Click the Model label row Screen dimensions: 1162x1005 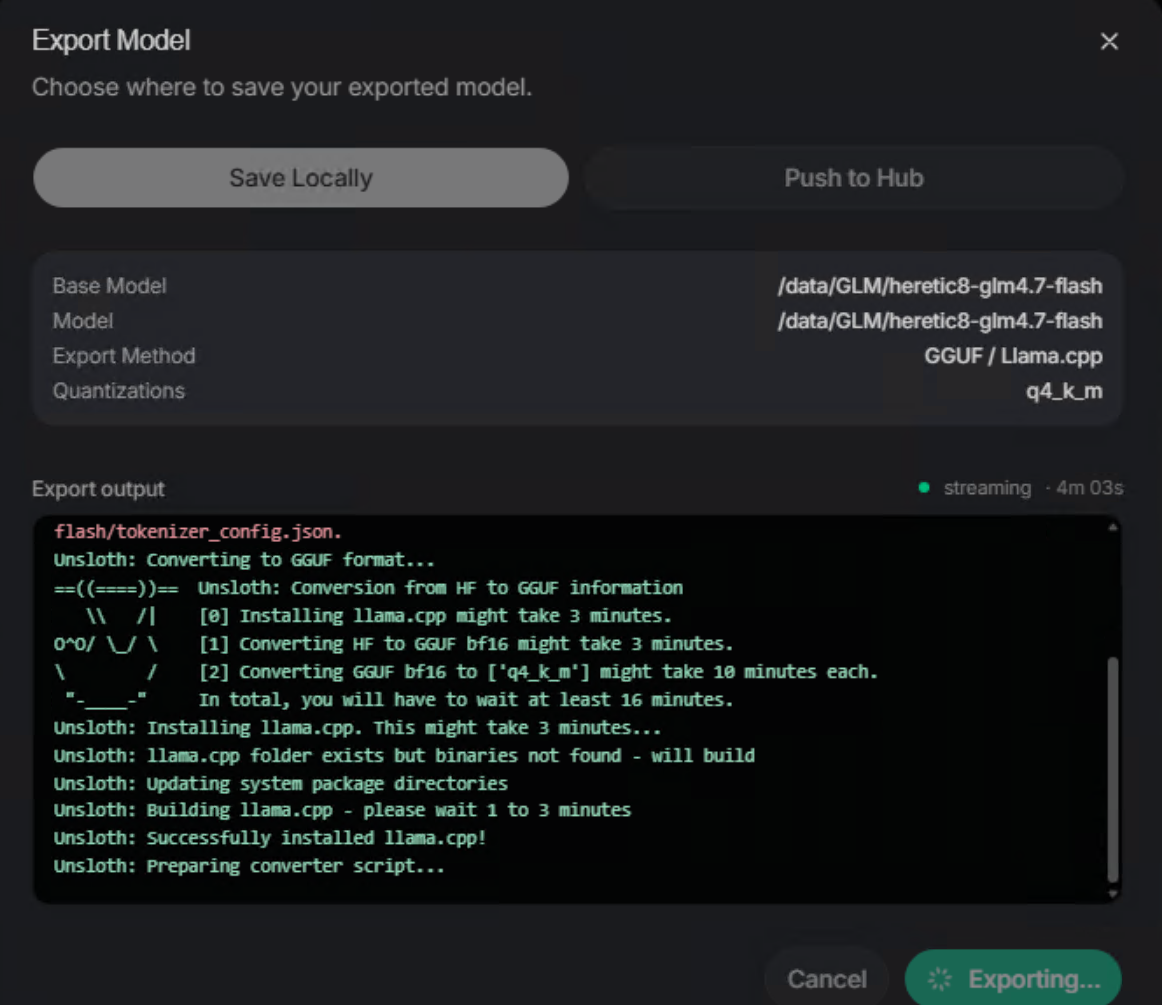[x=82, y=321]
